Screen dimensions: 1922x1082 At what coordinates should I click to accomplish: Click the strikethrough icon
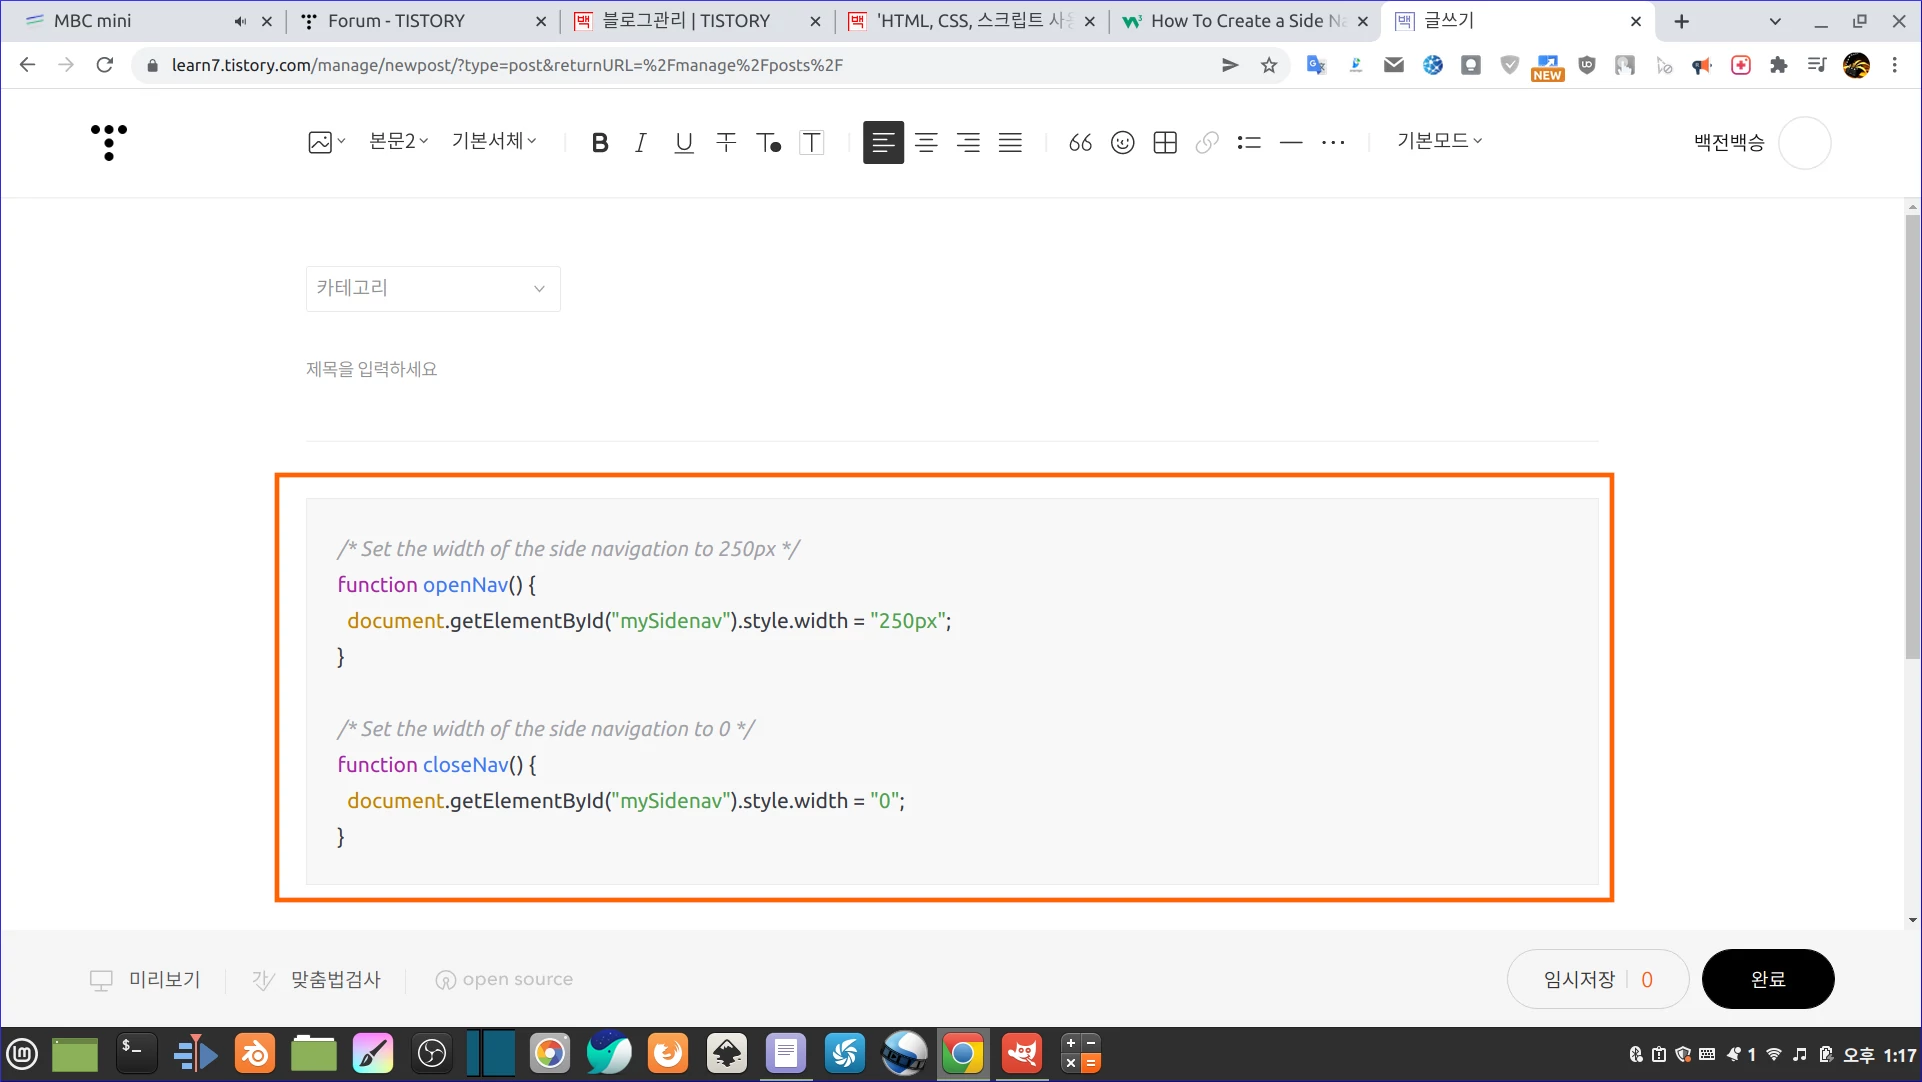click(x=726, y=143)
